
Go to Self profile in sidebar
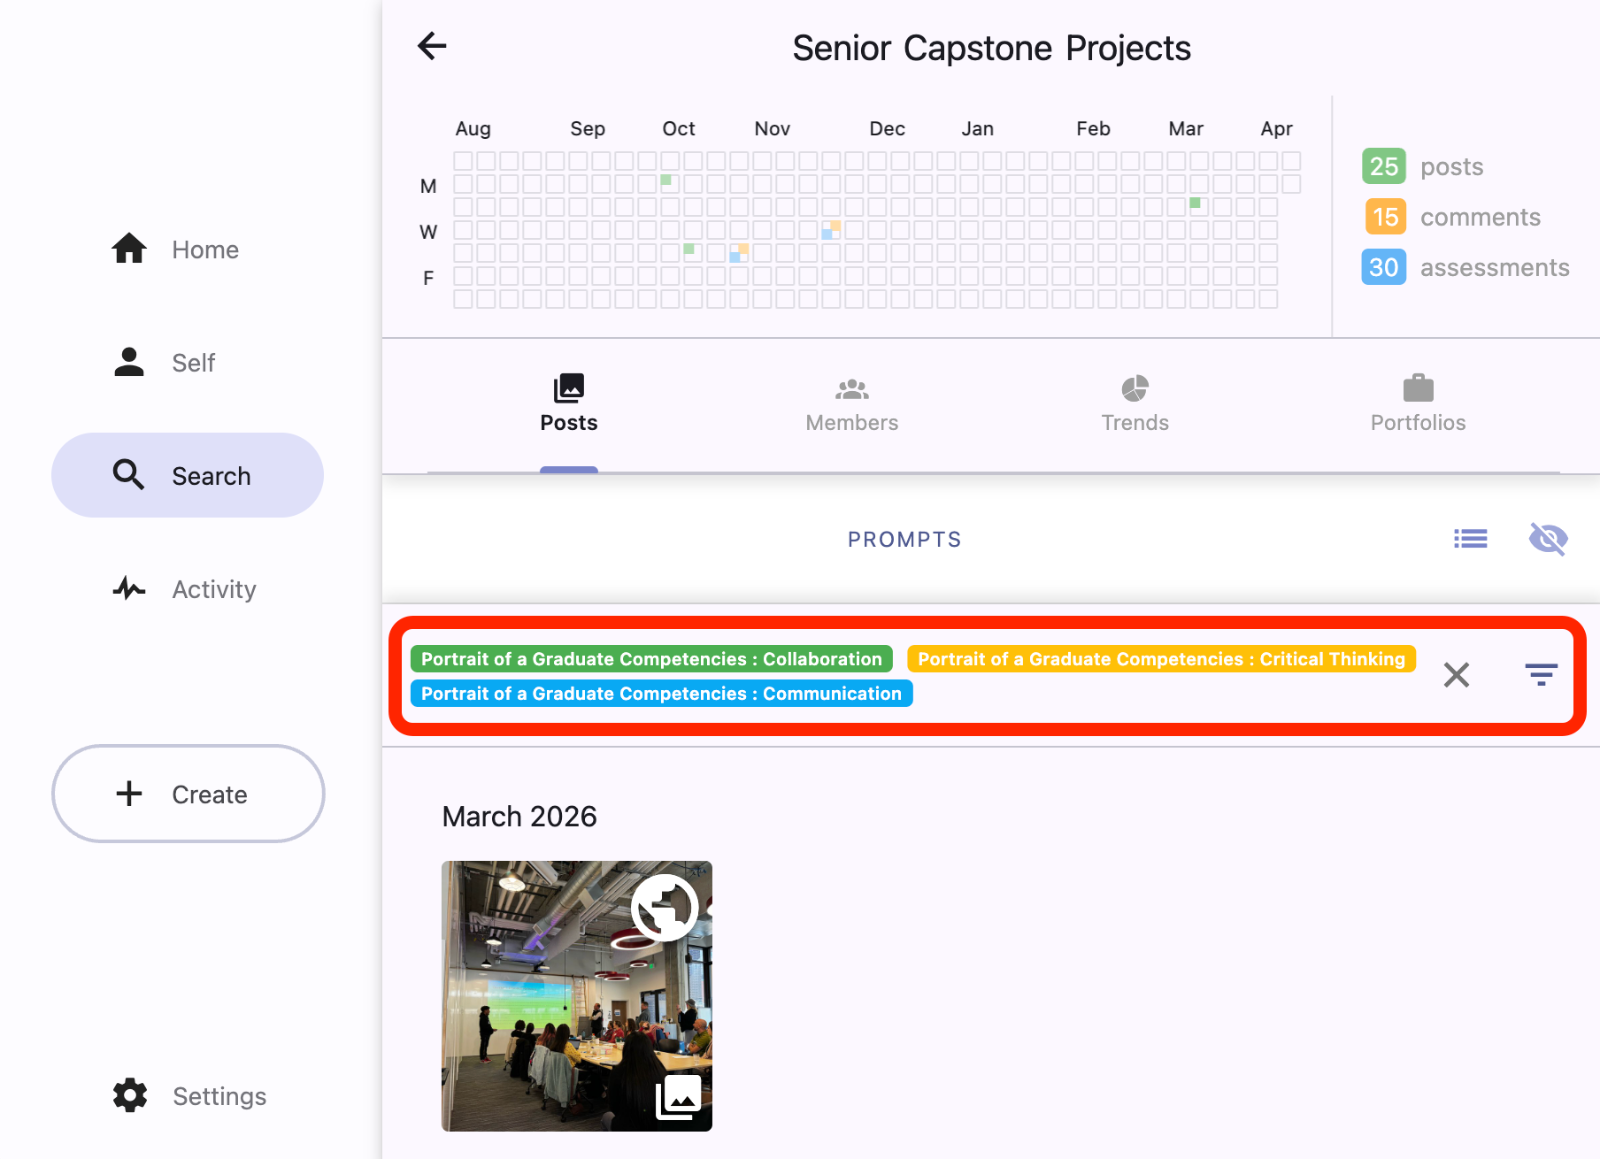point(165,362)
